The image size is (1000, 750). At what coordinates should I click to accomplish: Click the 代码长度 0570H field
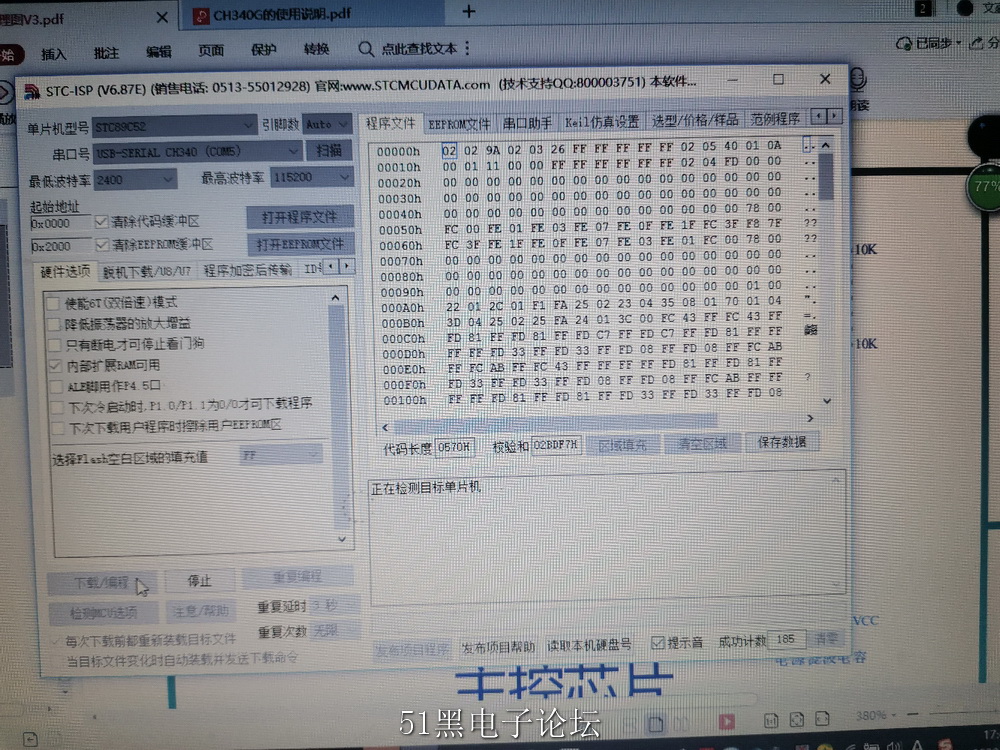(455, 448)
